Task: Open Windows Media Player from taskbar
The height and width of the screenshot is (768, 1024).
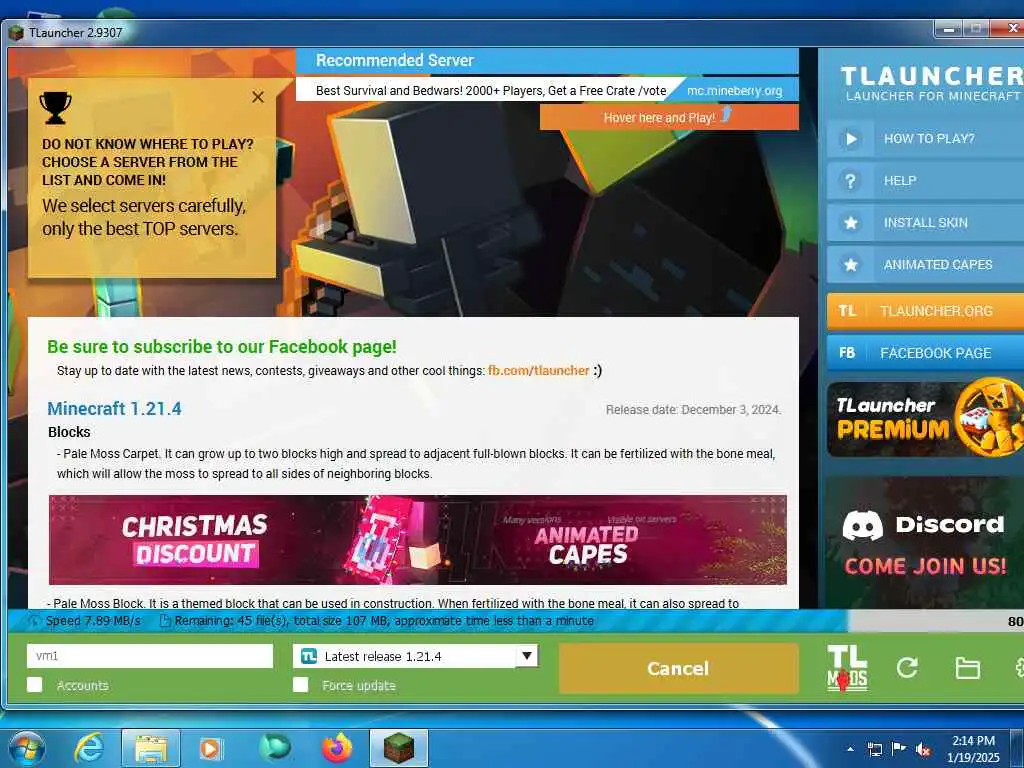Action: coord(211,748)
